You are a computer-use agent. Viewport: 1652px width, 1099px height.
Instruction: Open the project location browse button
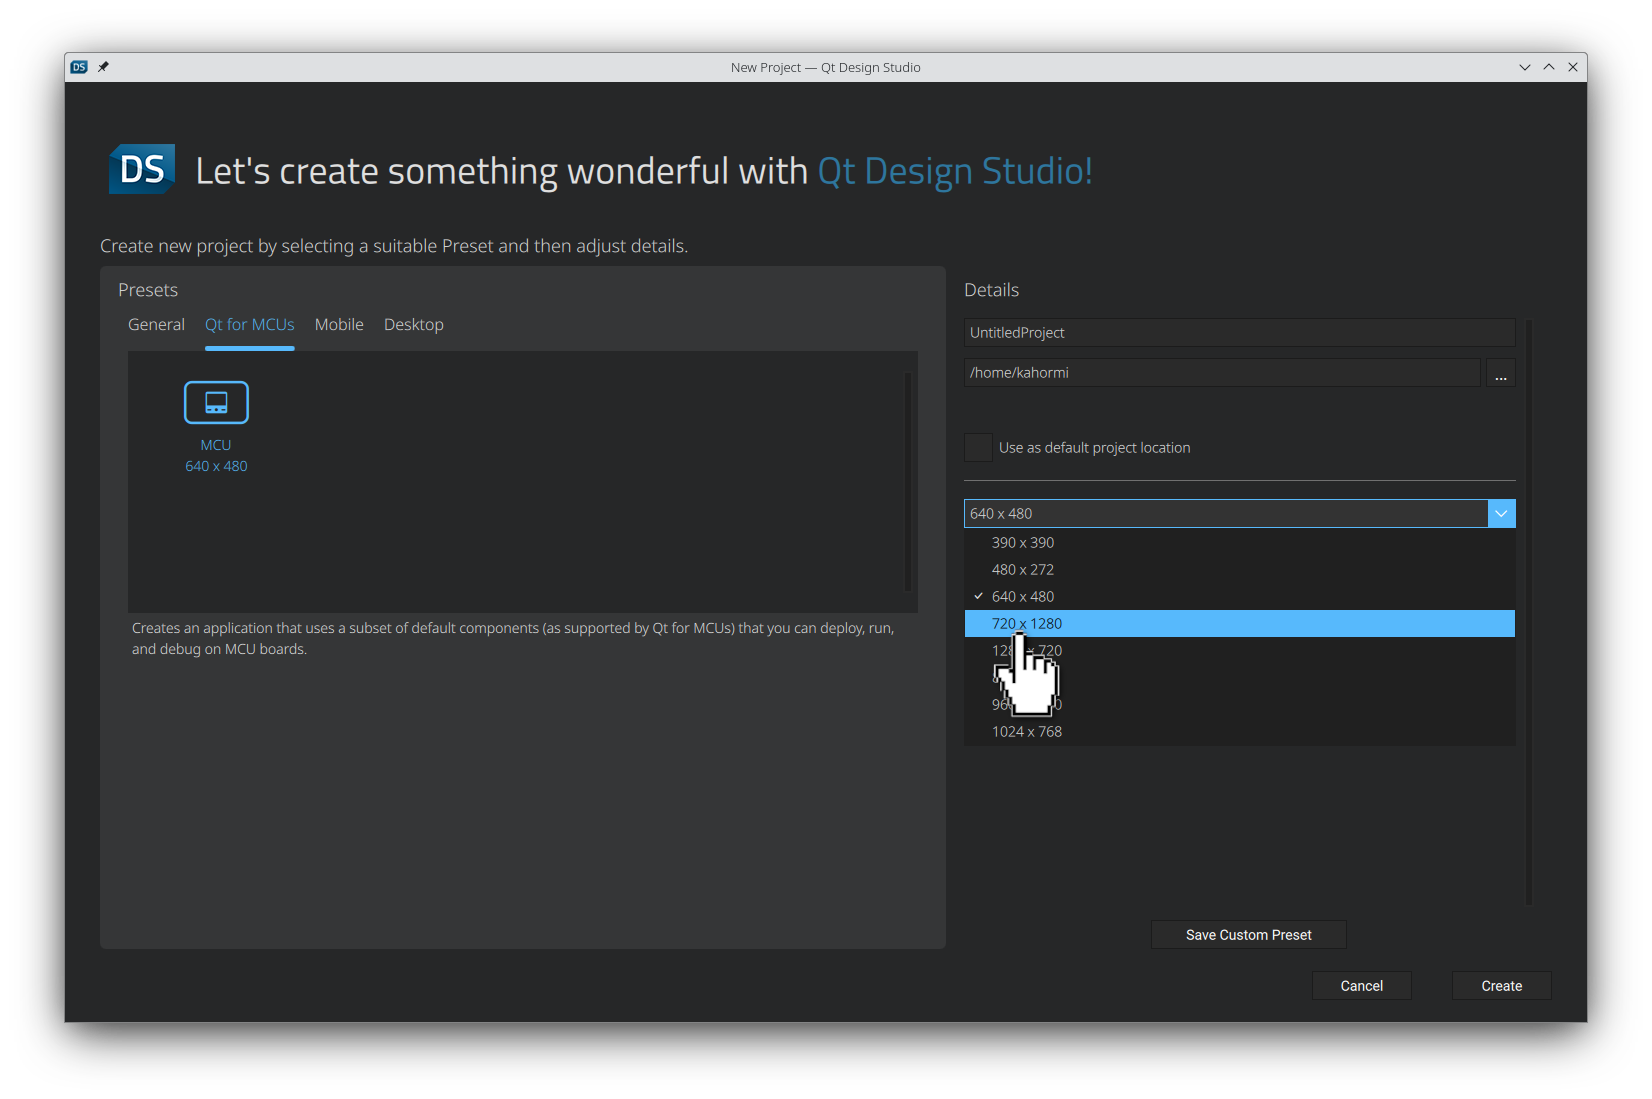point(1500,372)
